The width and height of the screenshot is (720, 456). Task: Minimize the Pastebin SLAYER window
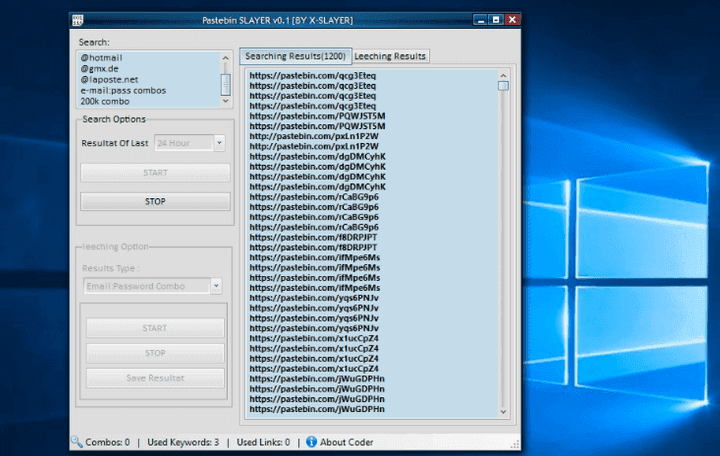tap(480, 20)
